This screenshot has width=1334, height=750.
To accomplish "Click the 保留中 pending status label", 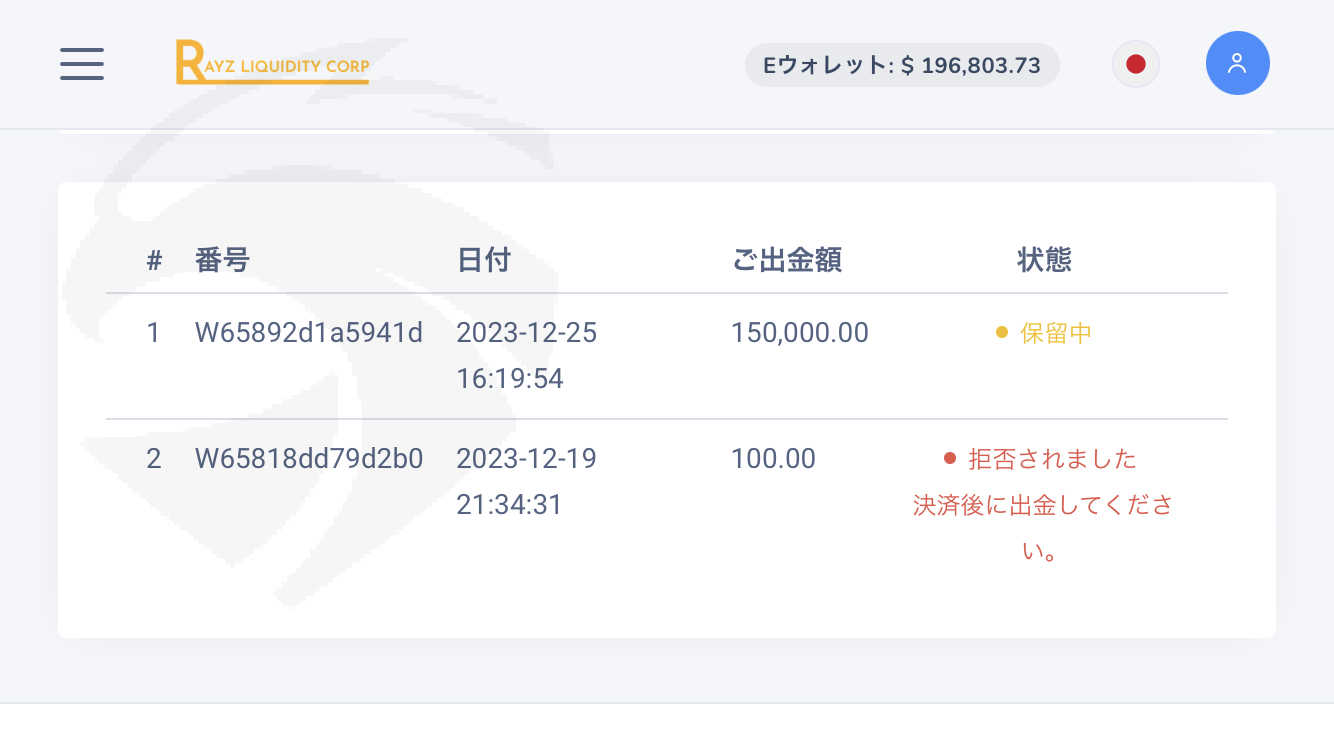I will pos(1055,333).
